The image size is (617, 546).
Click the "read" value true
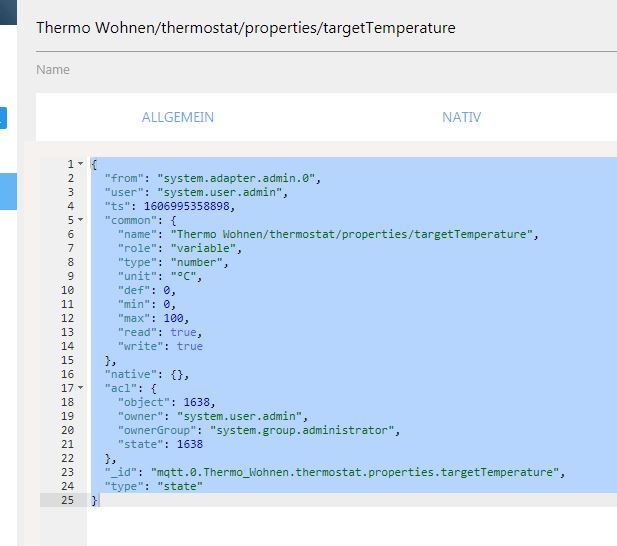(183, 332)
